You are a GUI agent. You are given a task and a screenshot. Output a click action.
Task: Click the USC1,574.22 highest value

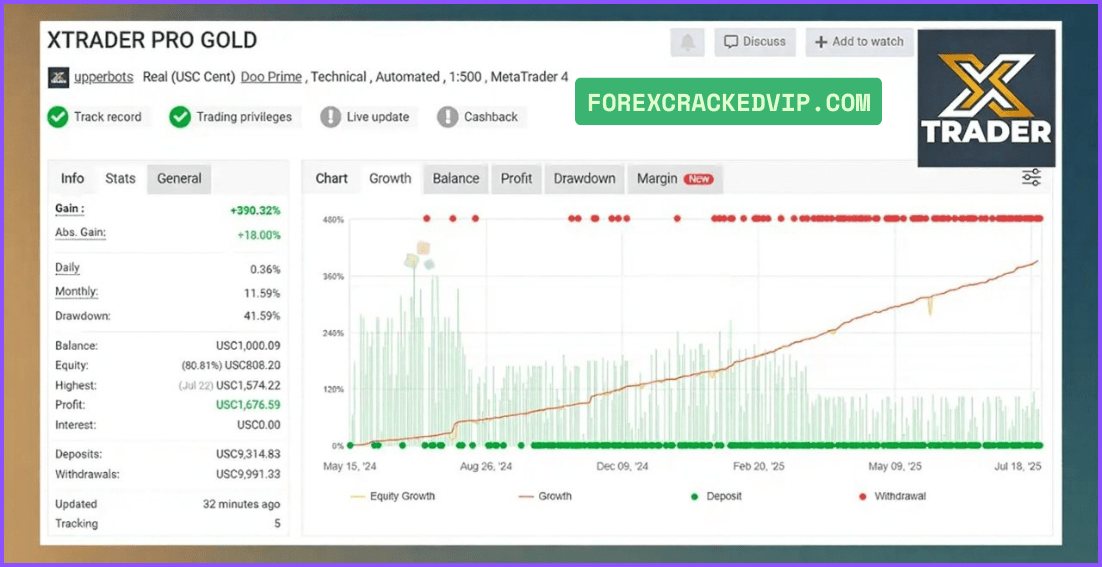coord(248,385)
